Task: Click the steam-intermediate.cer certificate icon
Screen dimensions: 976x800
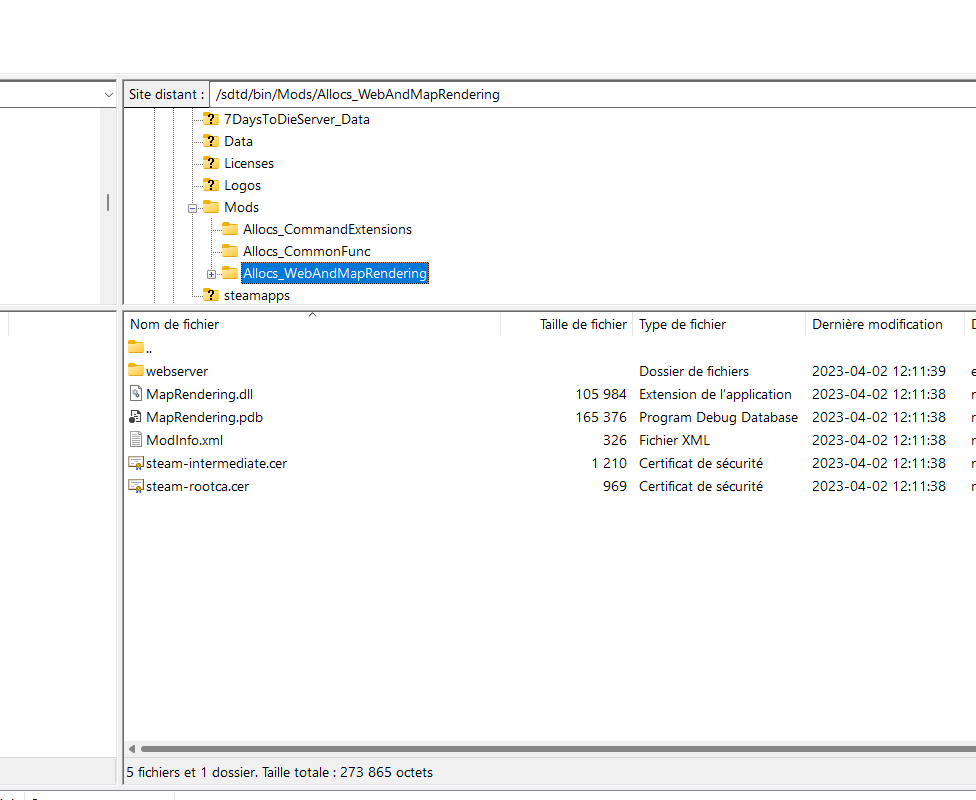Action: tap(136, 463)
